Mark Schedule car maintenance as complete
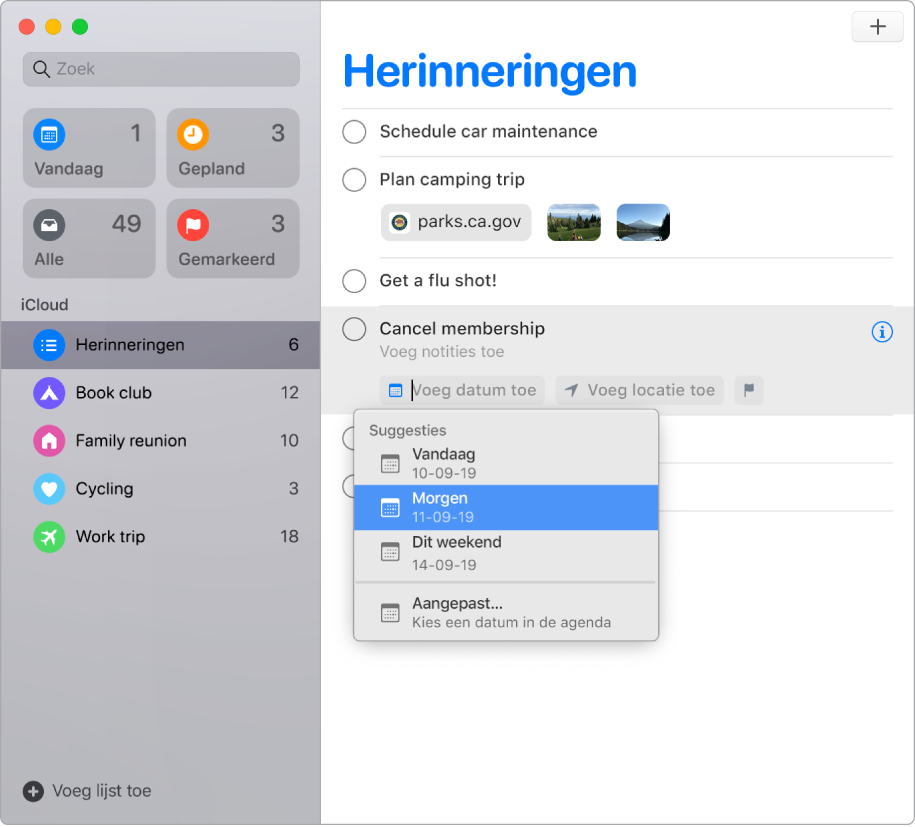This screenshot has width=915, height=827. pyautogui.click(x=354, y=132)
